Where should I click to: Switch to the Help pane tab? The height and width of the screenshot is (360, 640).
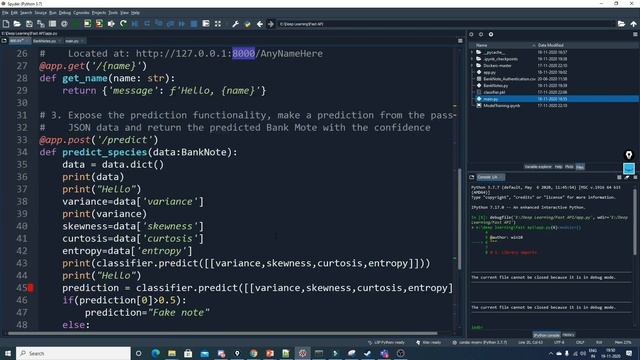[x=558, y=167]
